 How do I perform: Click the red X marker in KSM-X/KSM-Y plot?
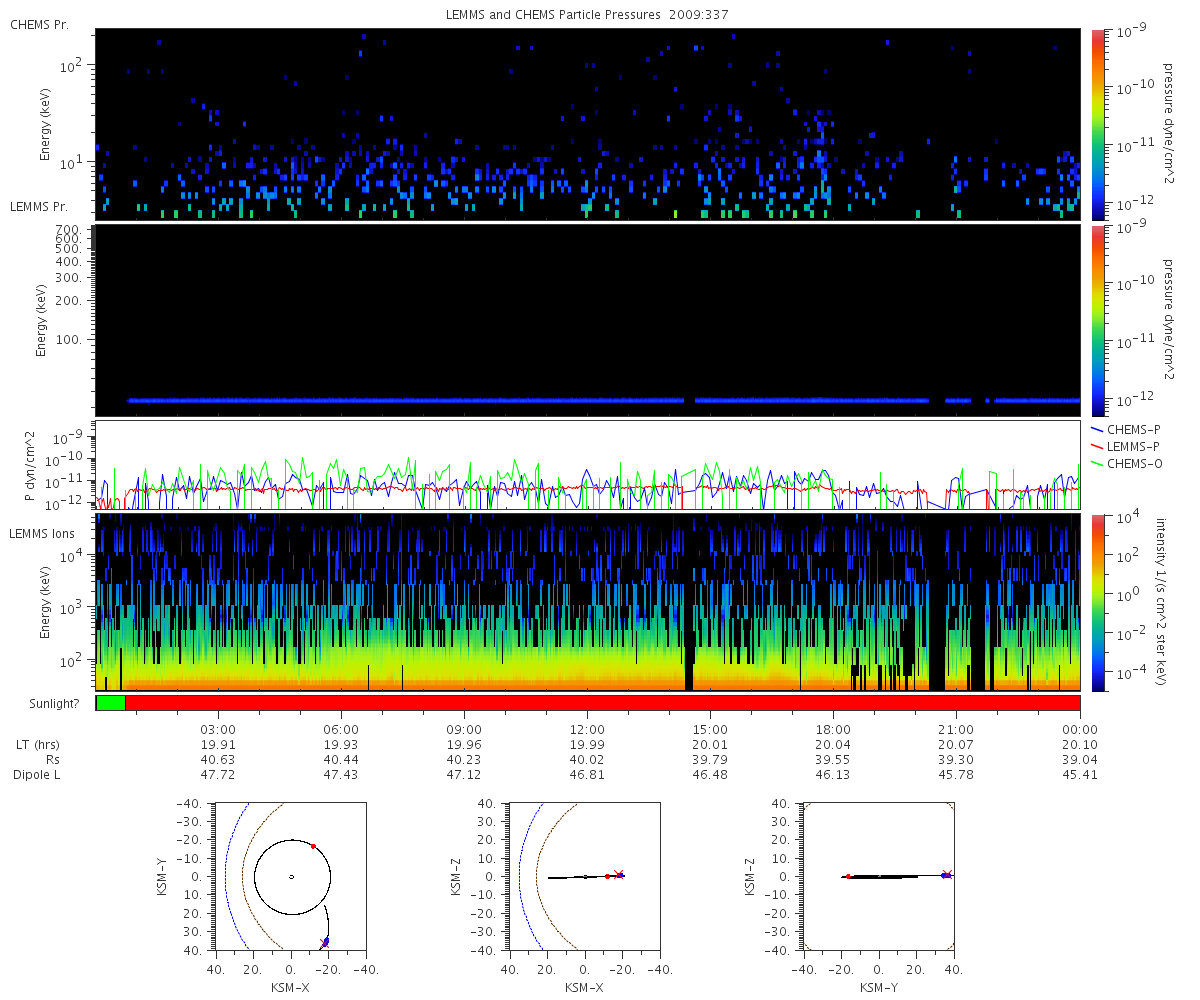coord(323,944)
